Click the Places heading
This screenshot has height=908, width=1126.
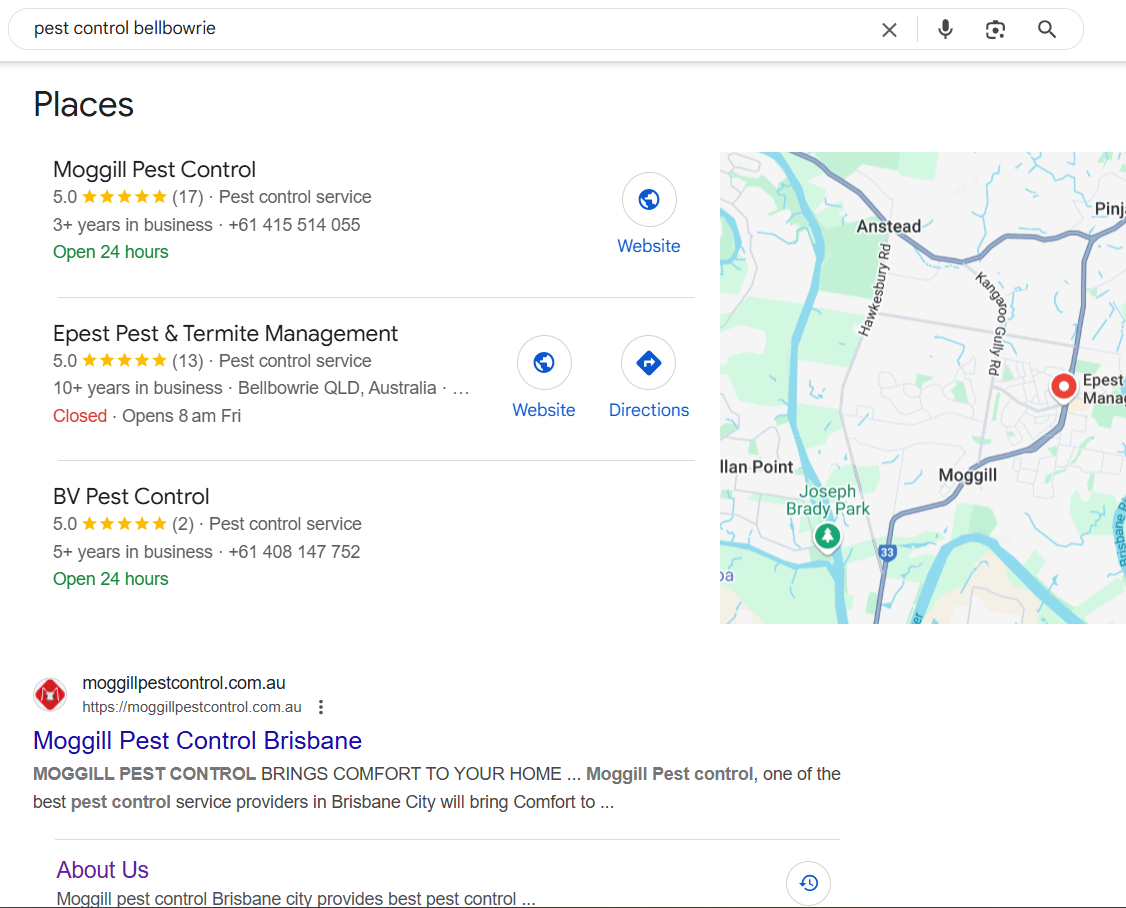[x=83, y=105]
